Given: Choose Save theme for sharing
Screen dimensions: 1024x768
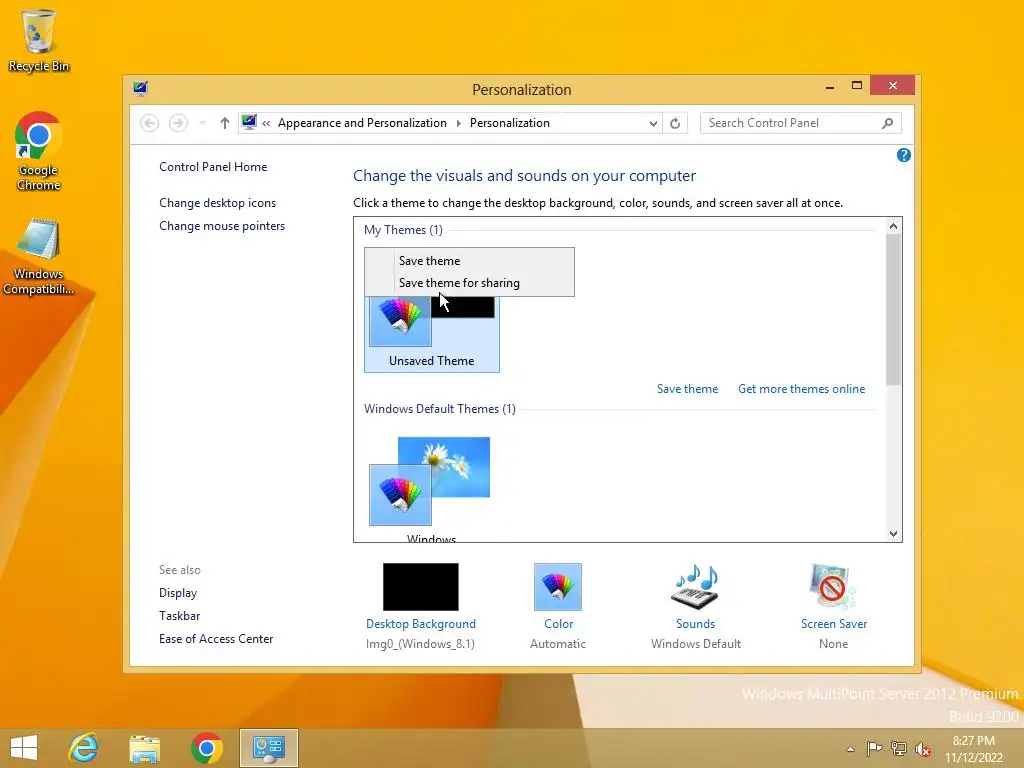Looking at the screenshot, I should [470, 283].
